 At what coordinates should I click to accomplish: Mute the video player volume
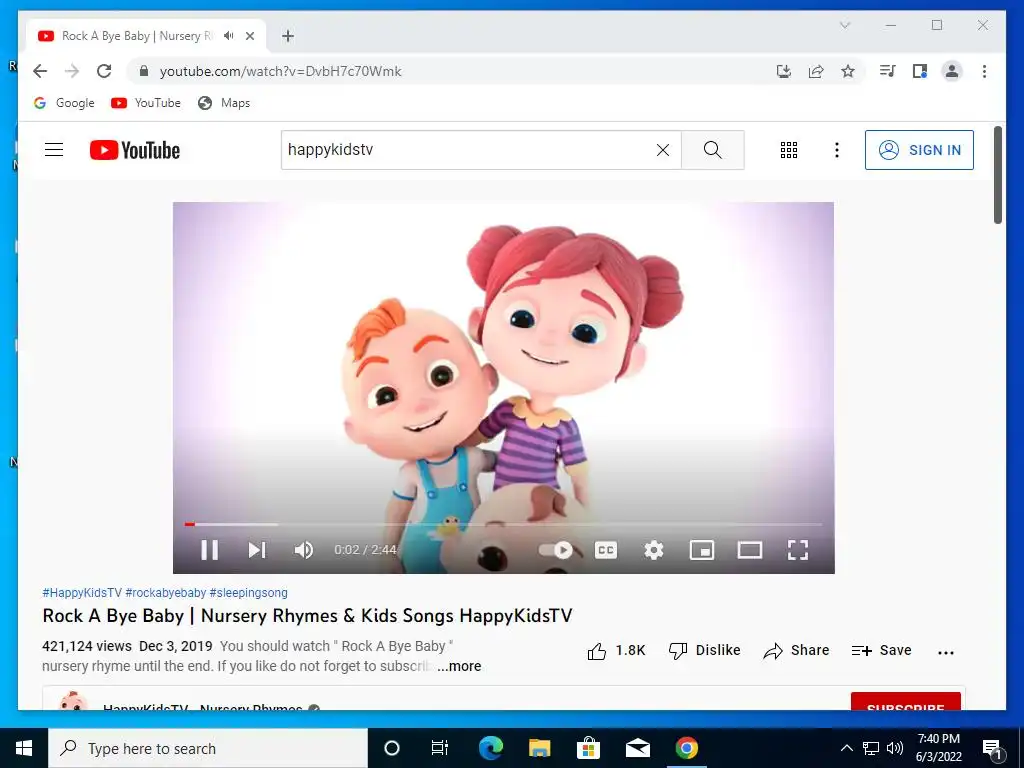(x=304, y=550)
